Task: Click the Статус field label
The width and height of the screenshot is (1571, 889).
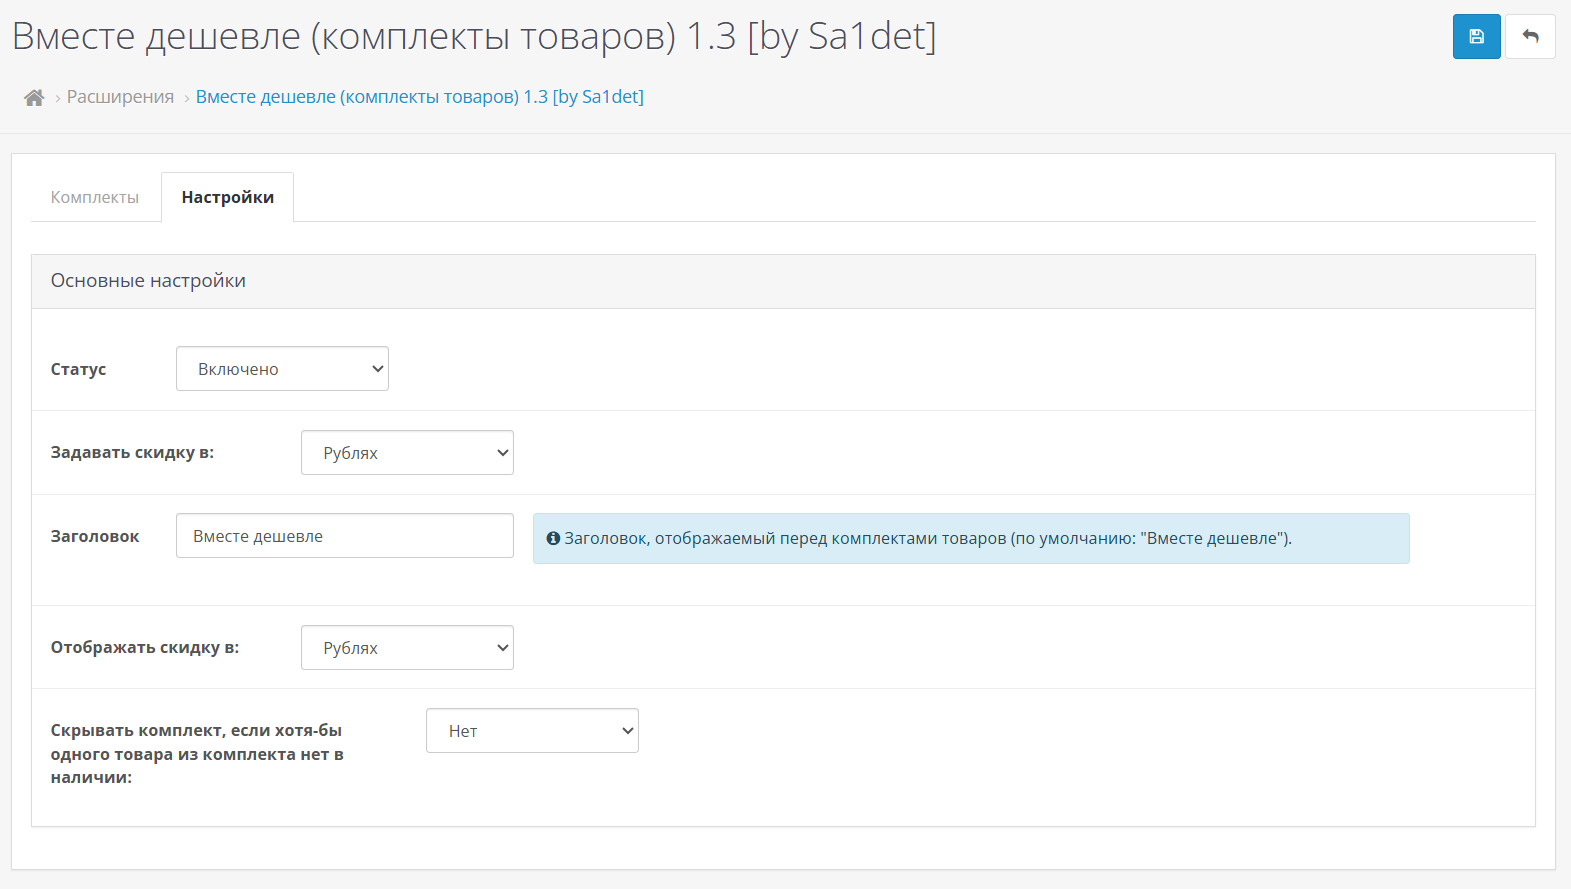Action: click(78, 369)
